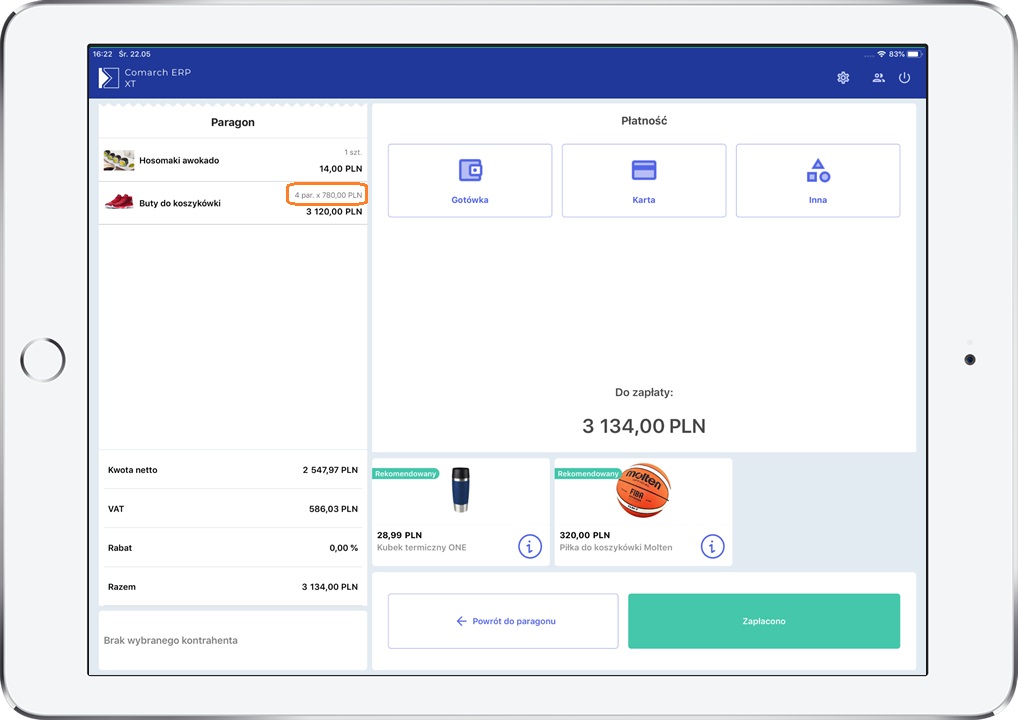1018x720 pixels.
Task: Open info for Kubek termiczny ONE
Action: 529,546
